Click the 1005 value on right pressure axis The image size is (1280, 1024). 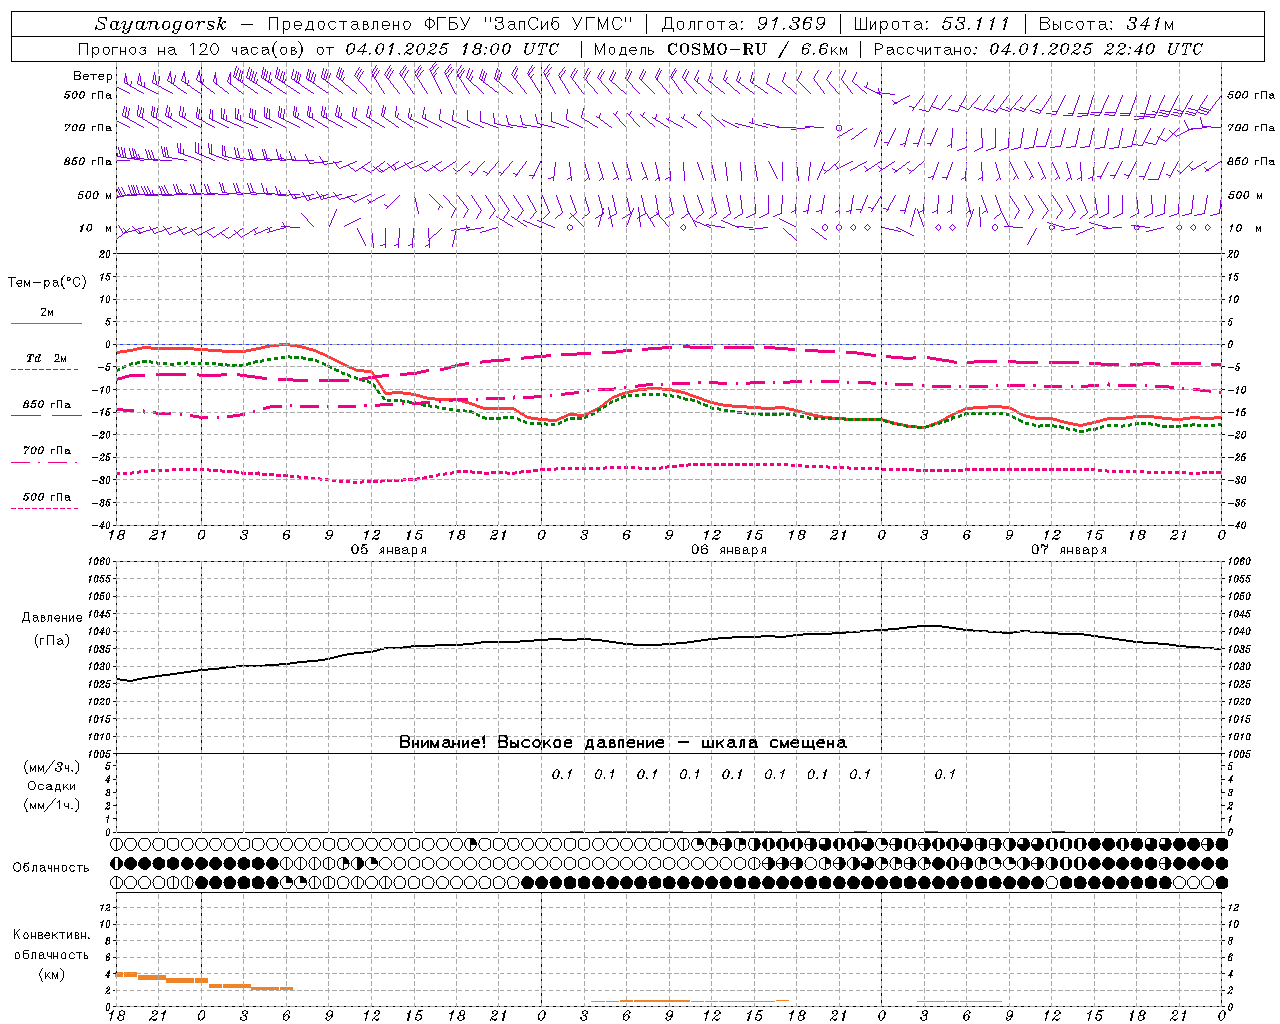[x=1239, y=753]
